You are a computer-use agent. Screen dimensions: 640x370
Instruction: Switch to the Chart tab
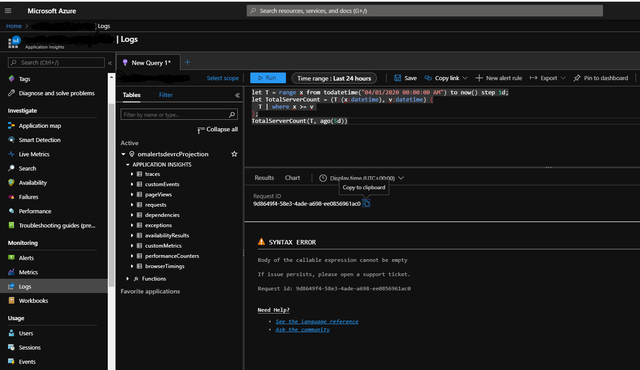pos(292,178)
